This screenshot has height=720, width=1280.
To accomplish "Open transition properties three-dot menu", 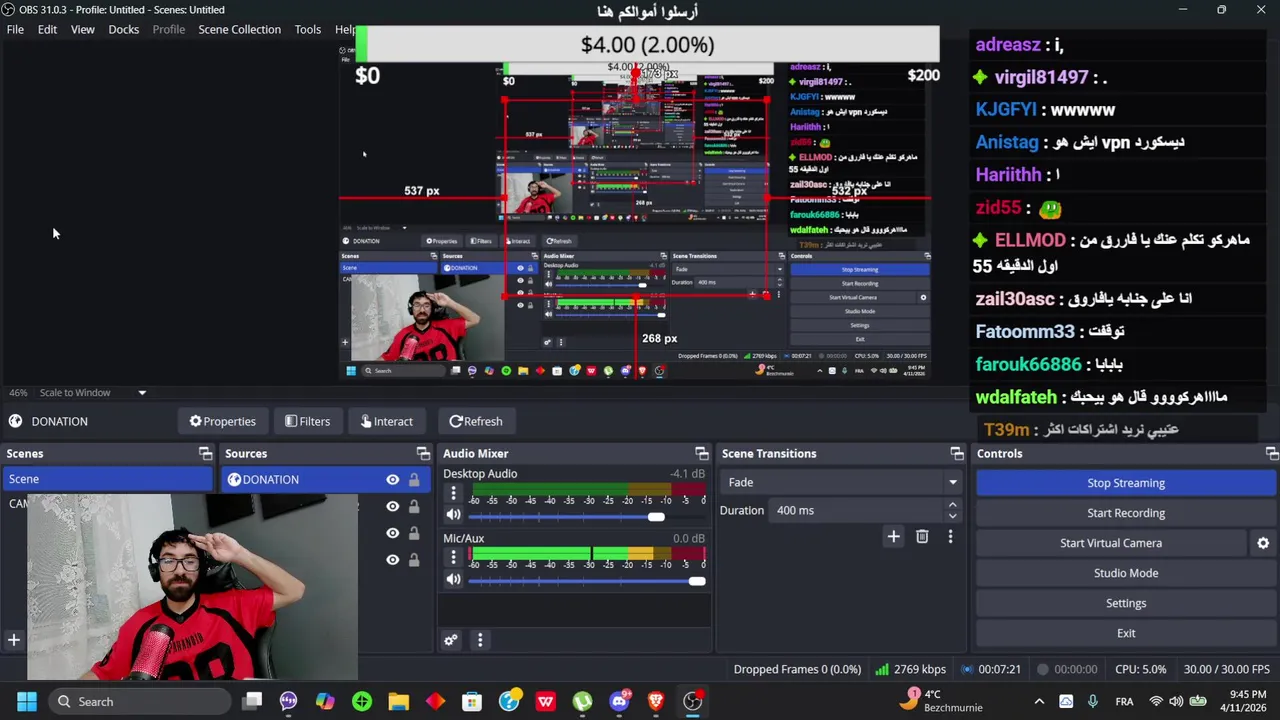I will pyautogui.click(x=950, y=537).
